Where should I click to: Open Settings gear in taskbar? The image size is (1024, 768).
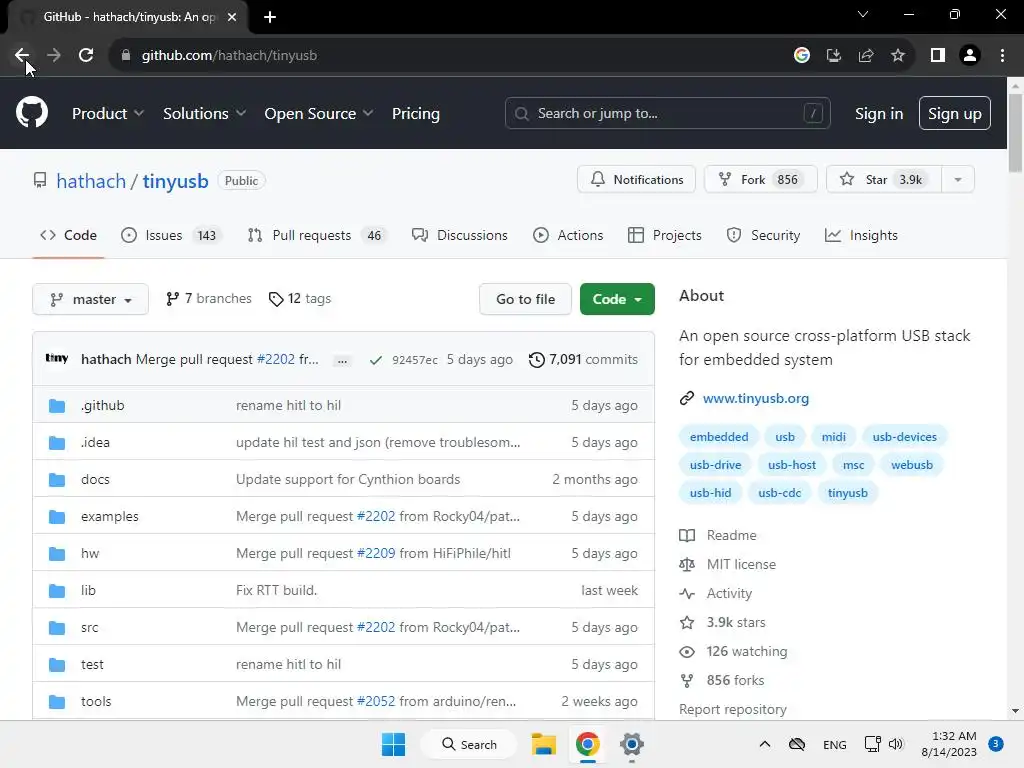coord(632,744)
